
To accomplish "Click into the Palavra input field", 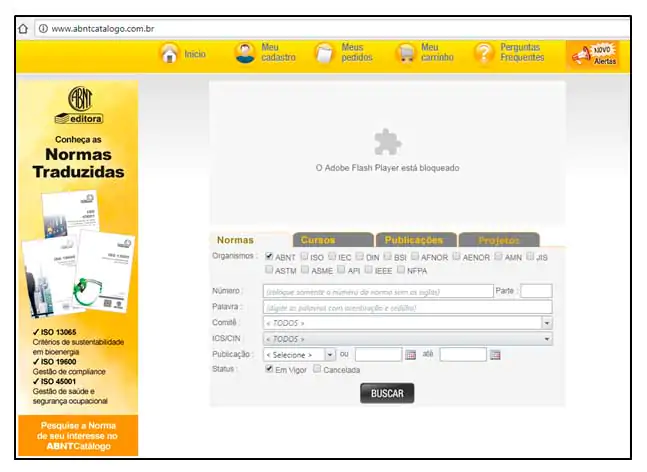I will [x=408, y=307].
